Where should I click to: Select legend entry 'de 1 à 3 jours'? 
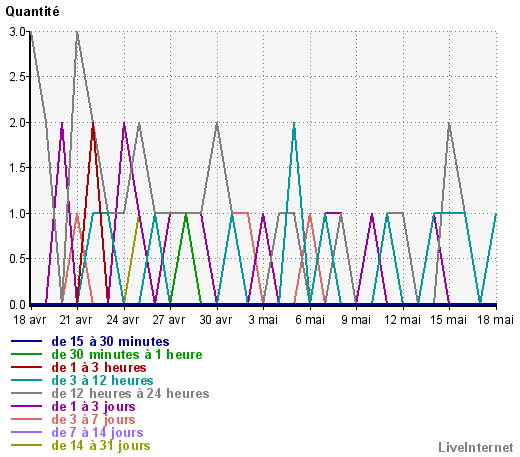pyautogui.click(x=93, y=407)
